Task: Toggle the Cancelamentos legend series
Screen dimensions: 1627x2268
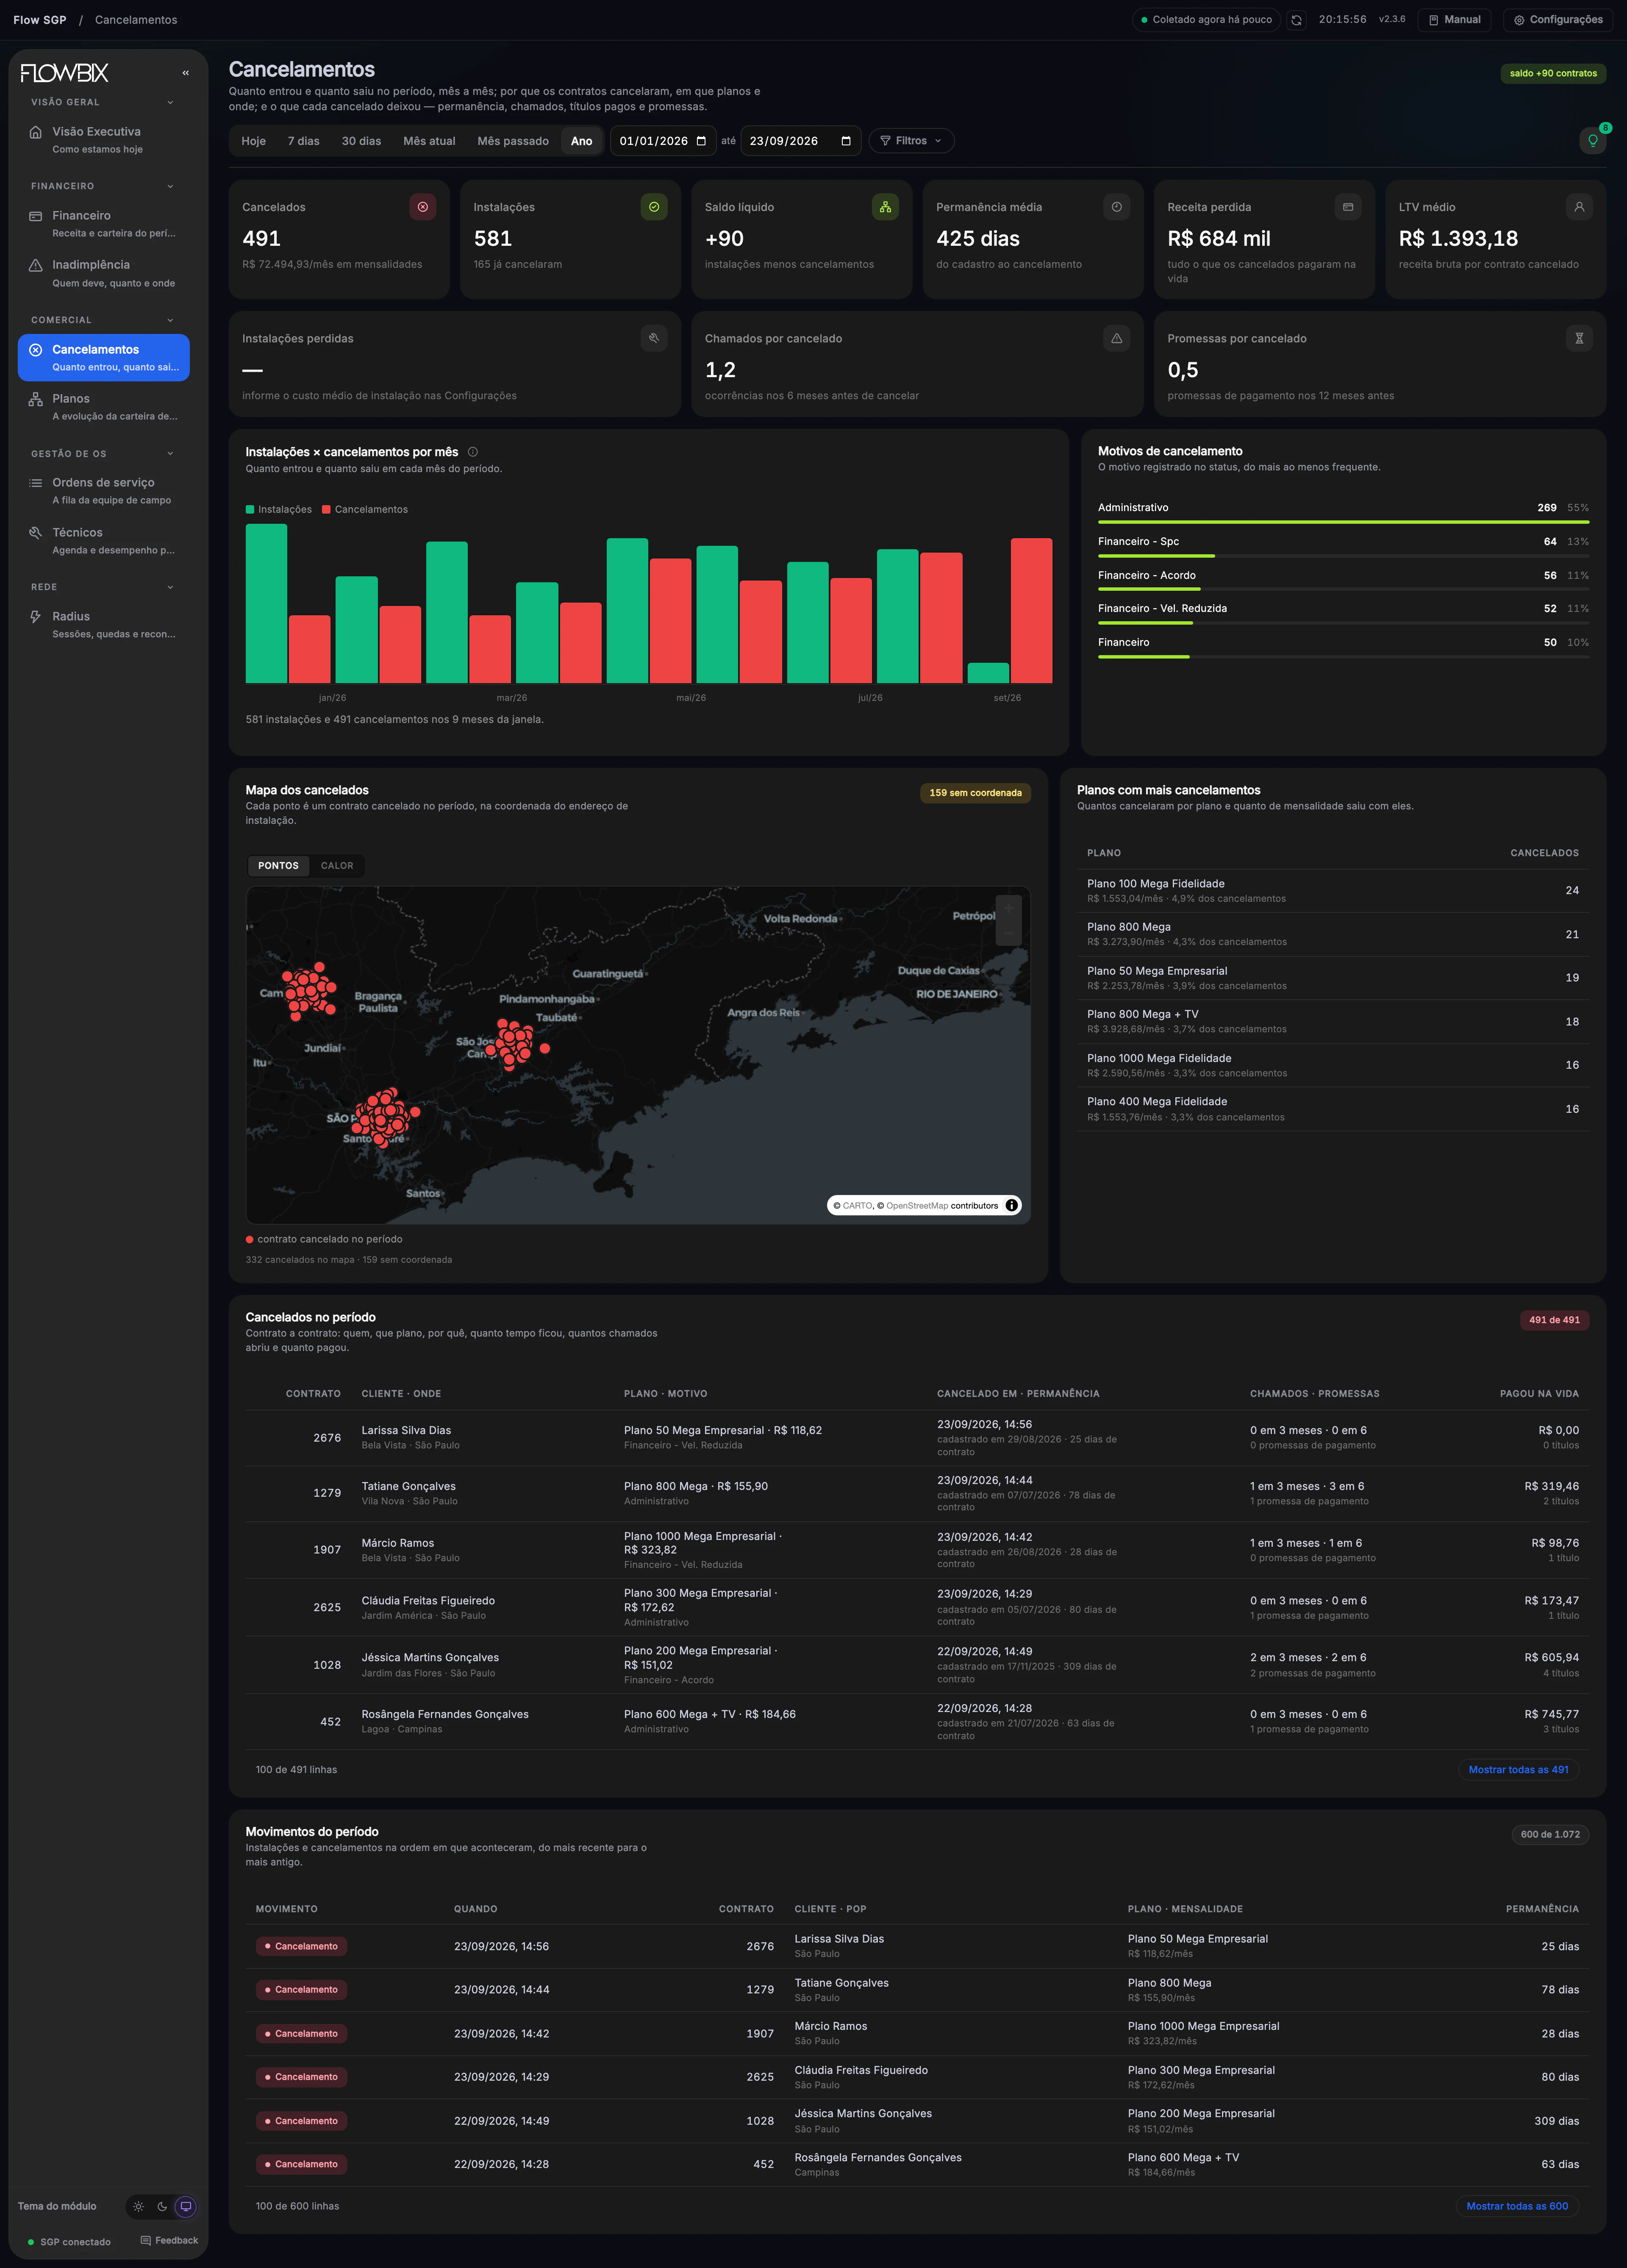Action: click(365, 510)
